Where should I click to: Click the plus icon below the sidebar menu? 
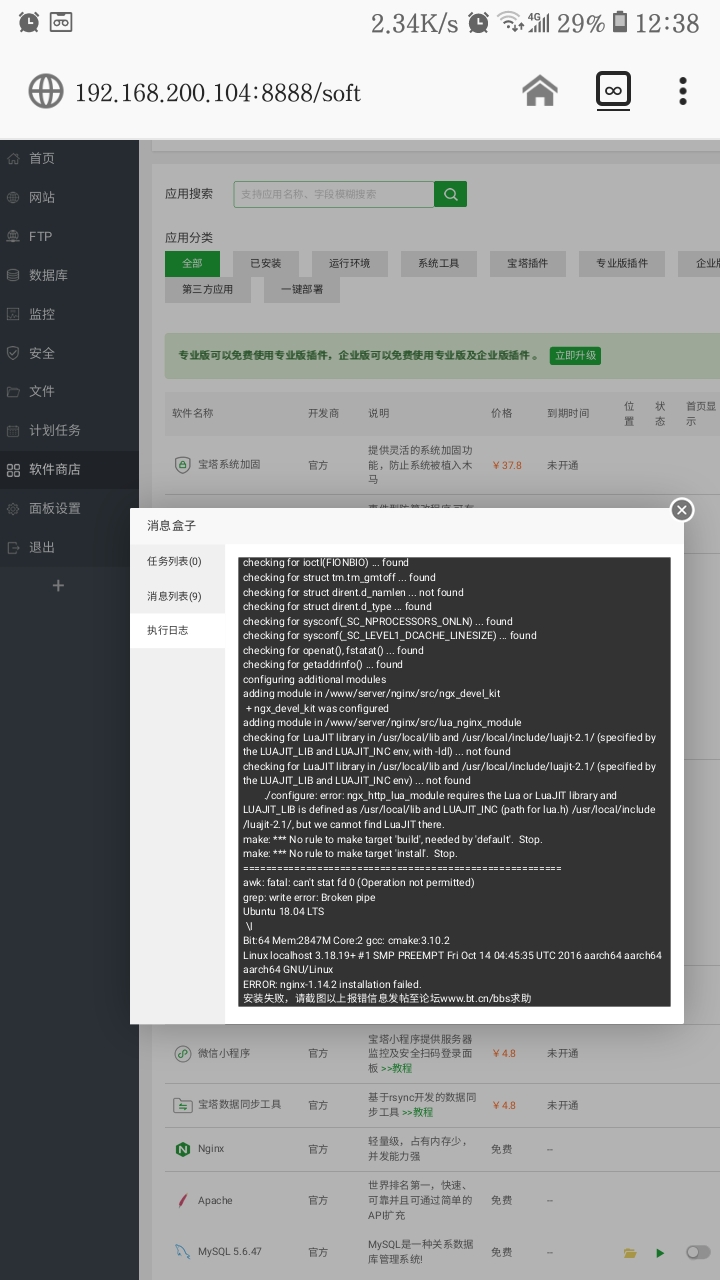(x=58, y=585)
